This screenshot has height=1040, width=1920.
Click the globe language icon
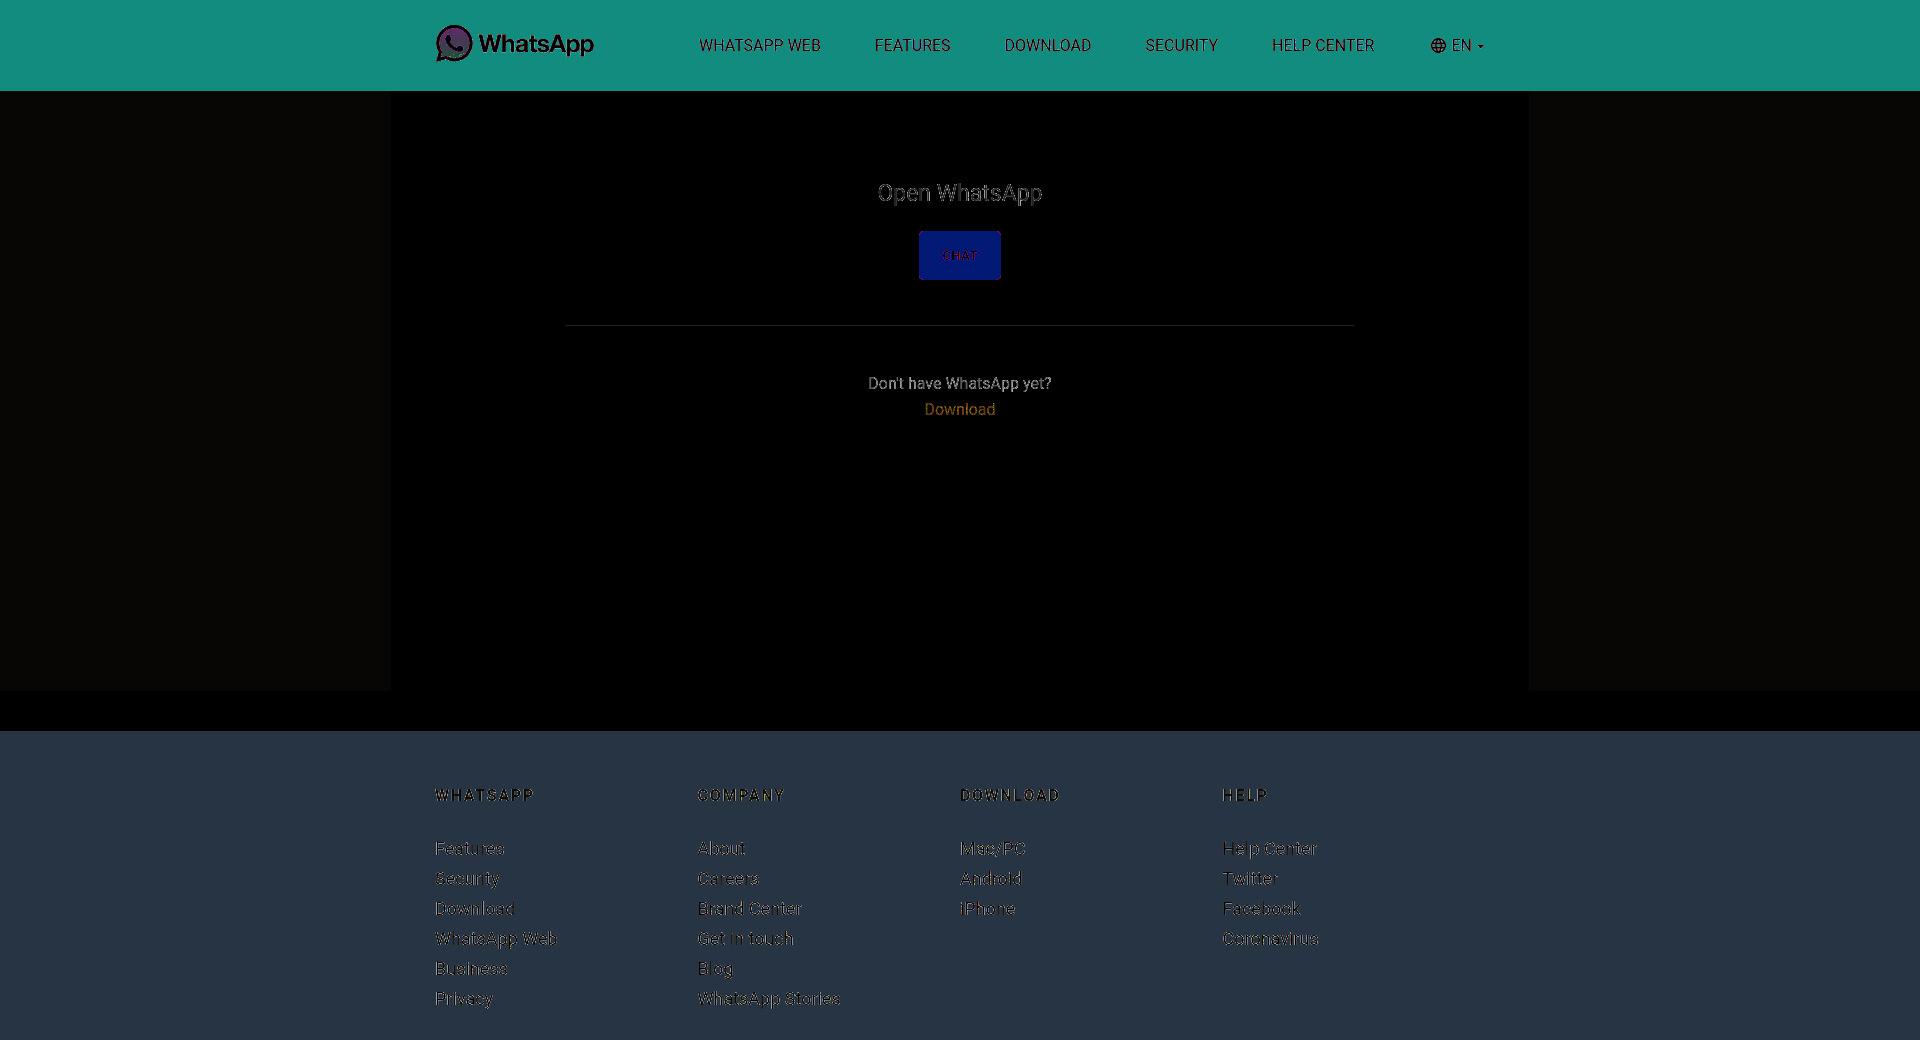1438,45
